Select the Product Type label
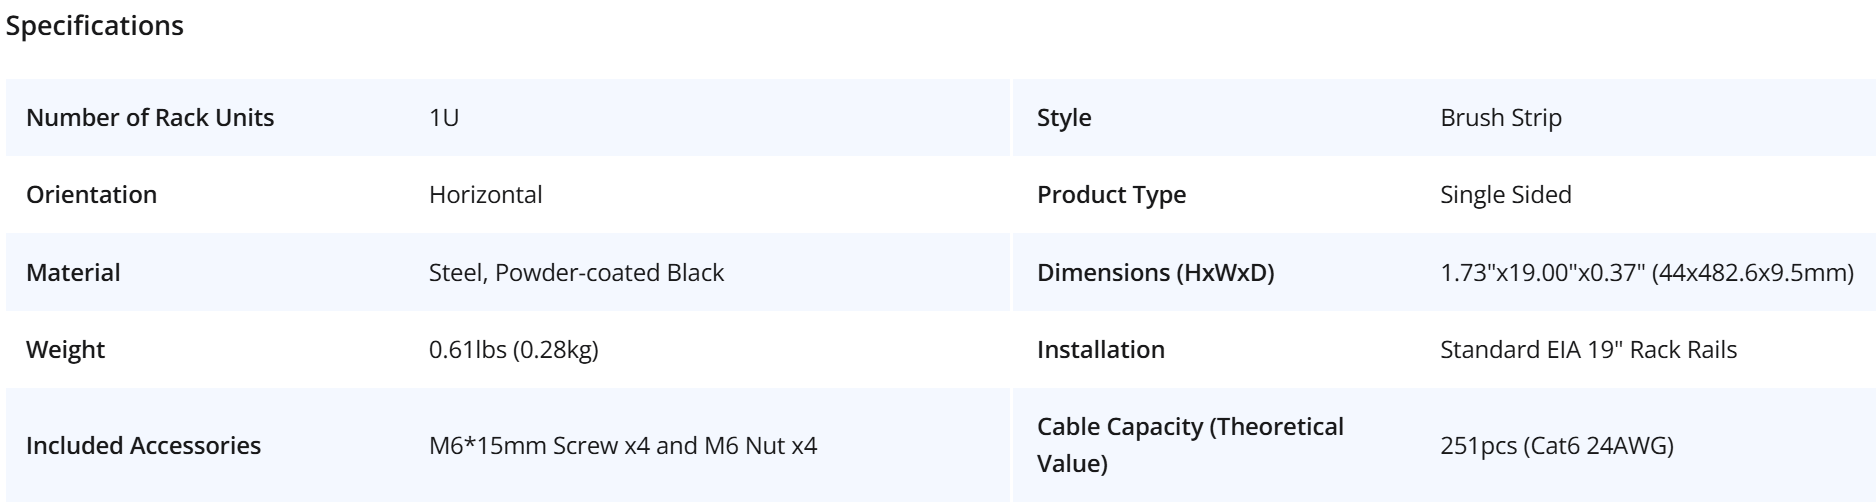1876x502 pixels. click(1112, 194)
